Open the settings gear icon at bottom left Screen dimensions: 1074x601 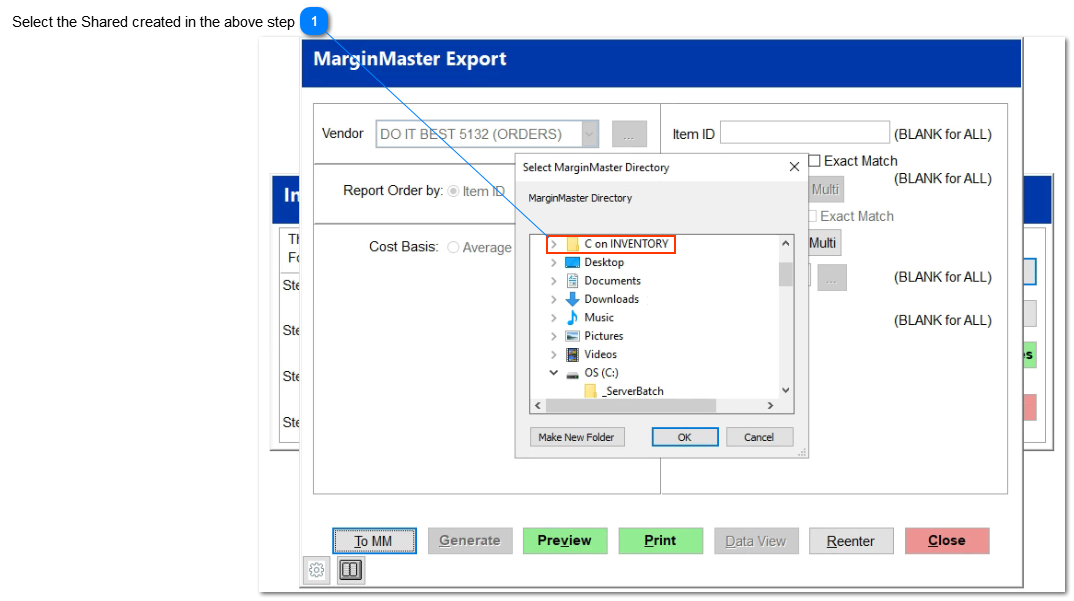(316, 569)
